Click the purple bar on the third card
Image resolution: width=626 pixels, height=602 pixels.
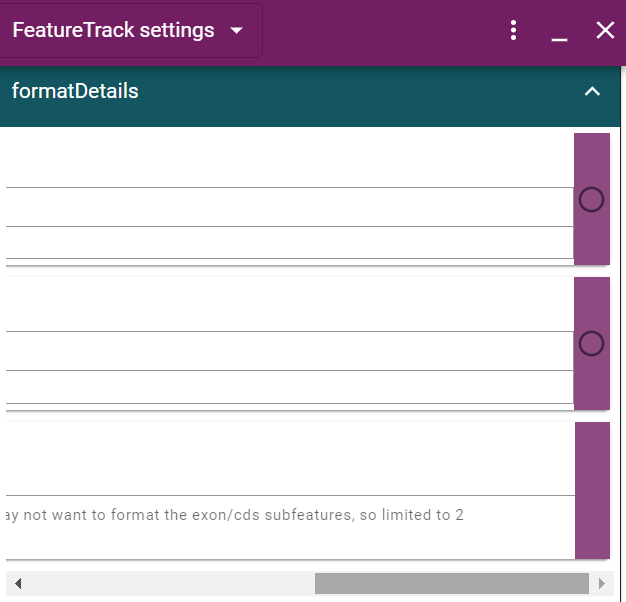[x=592, y=490]
